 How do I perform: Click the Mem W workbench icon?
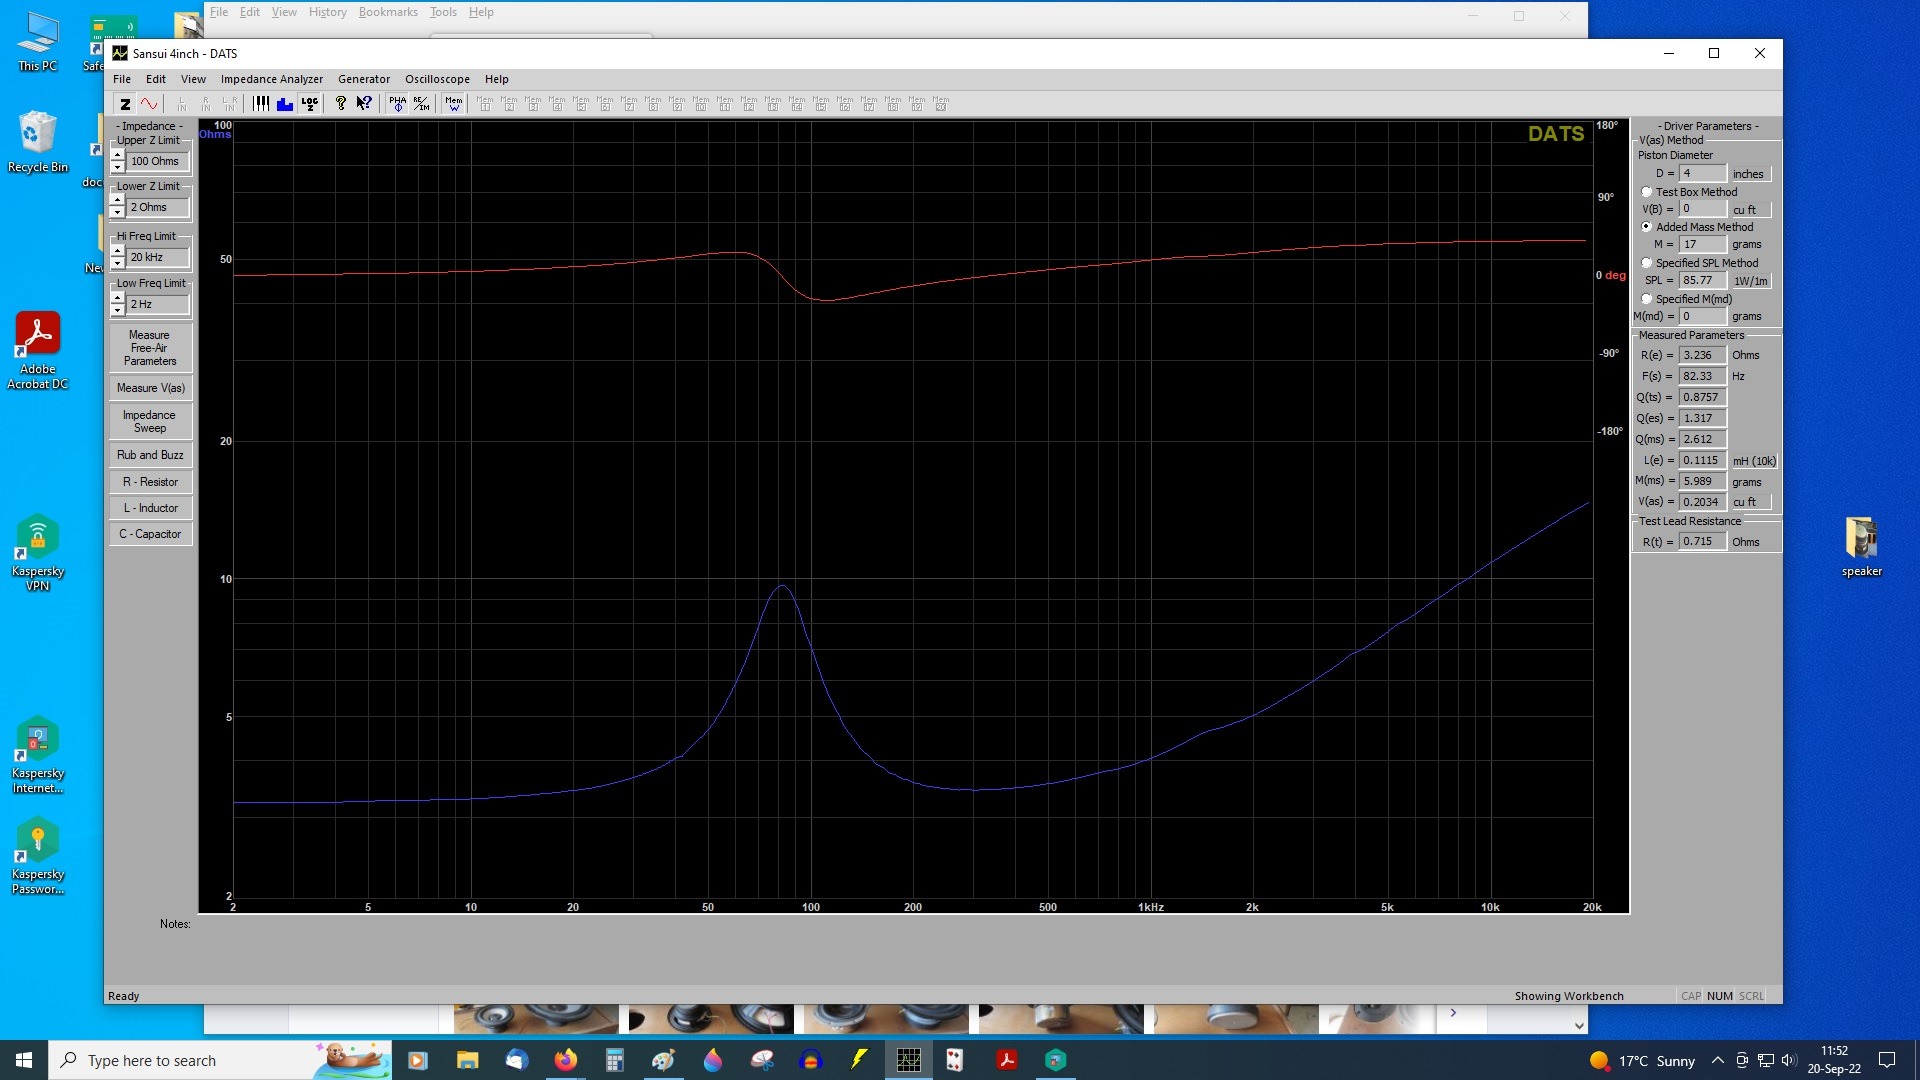[454, 103]
